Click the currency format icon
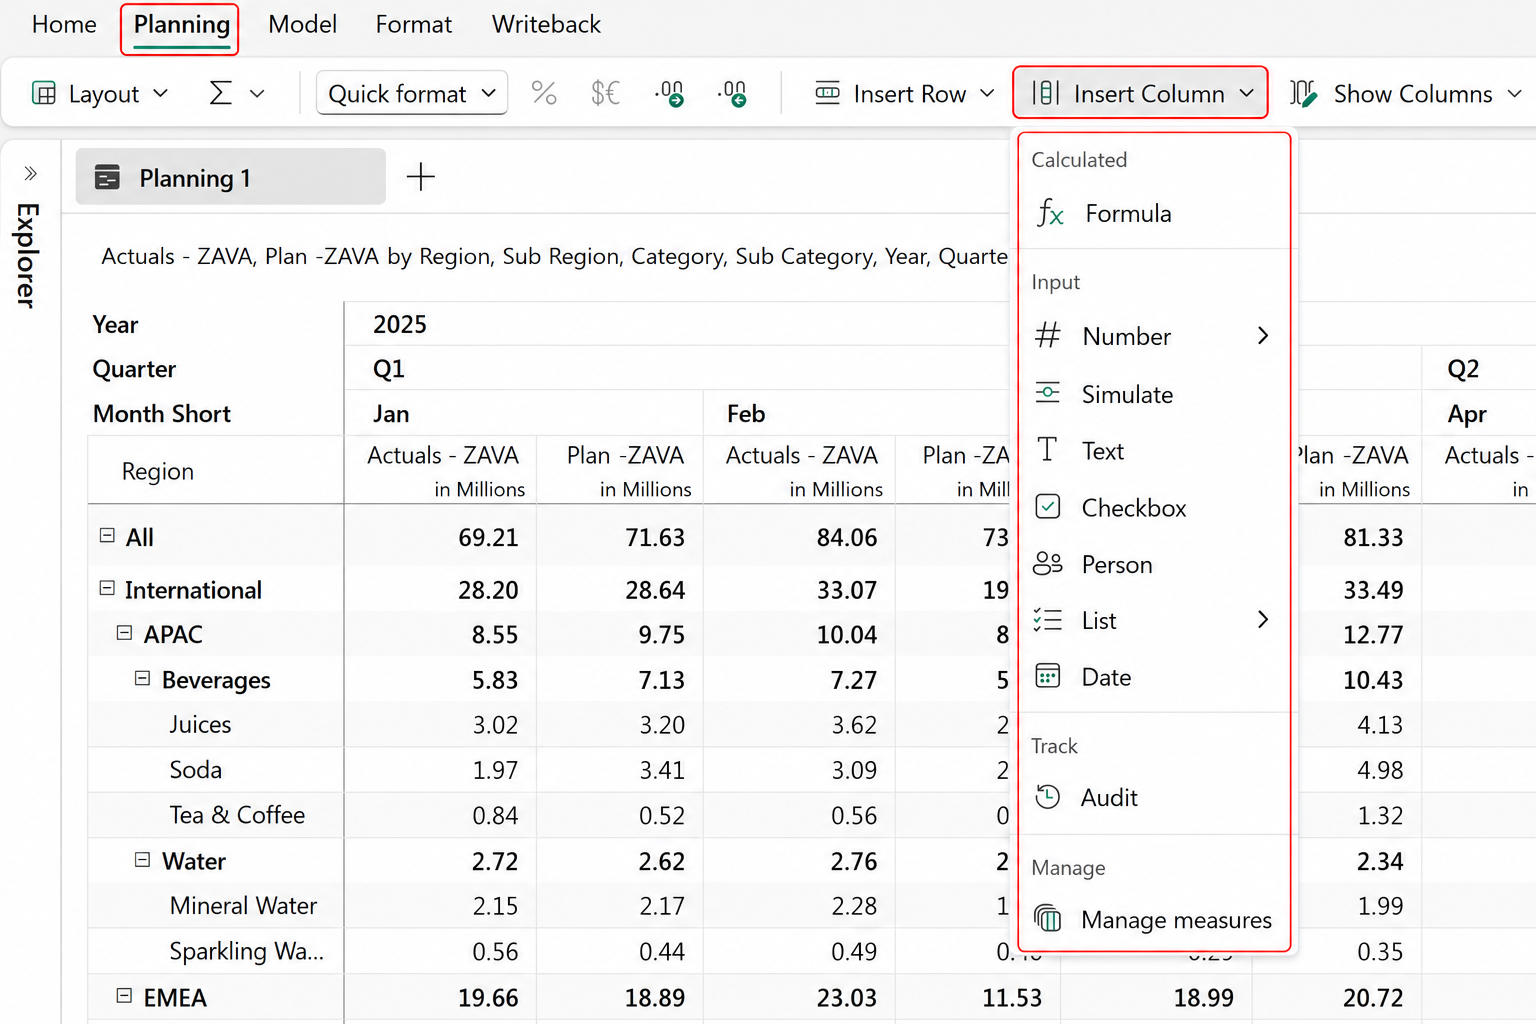This screenshot has height=1024, width=1536. pos(605,93)
